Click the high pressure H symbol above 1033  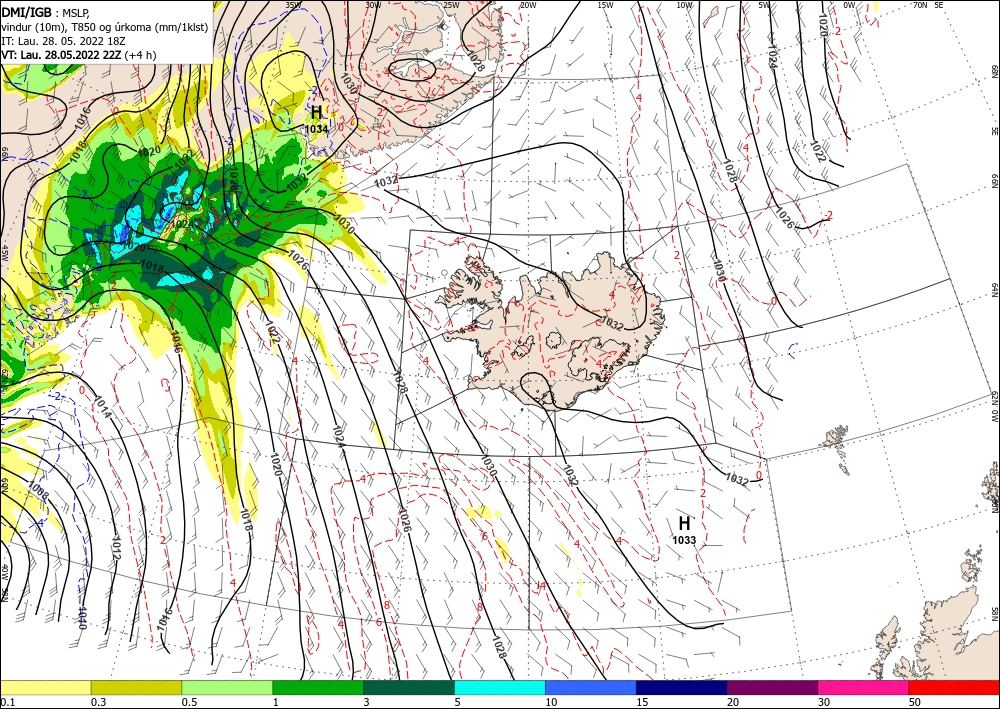click(x=684, y=524)
